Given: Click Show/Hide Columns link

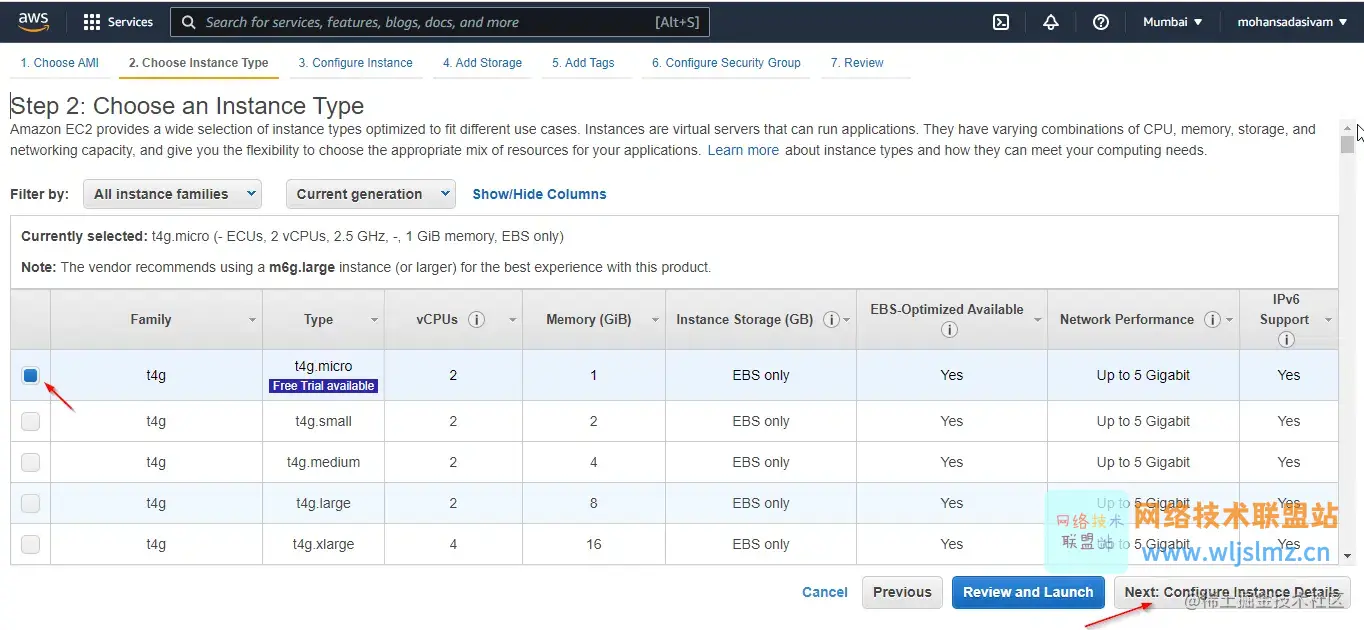Looking at the screenshot, I should (539, 194).
